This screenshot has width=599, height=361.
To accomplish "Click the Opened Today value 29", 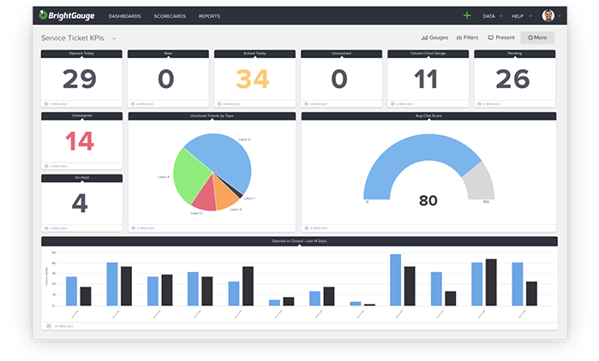I will [x=79, y=79].
